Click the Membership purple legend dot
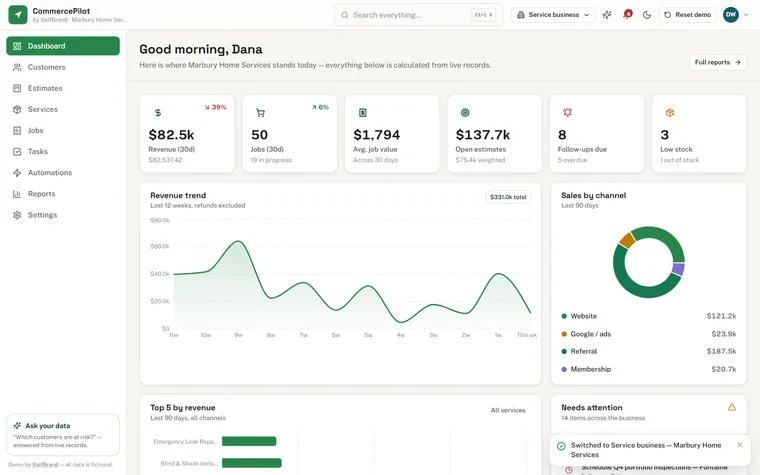760x475 pixels. [564, 369]
